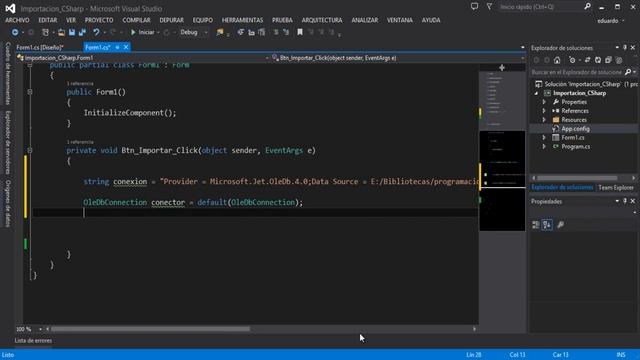Open the Cuadro de herramientas side tab

(8, 73)
